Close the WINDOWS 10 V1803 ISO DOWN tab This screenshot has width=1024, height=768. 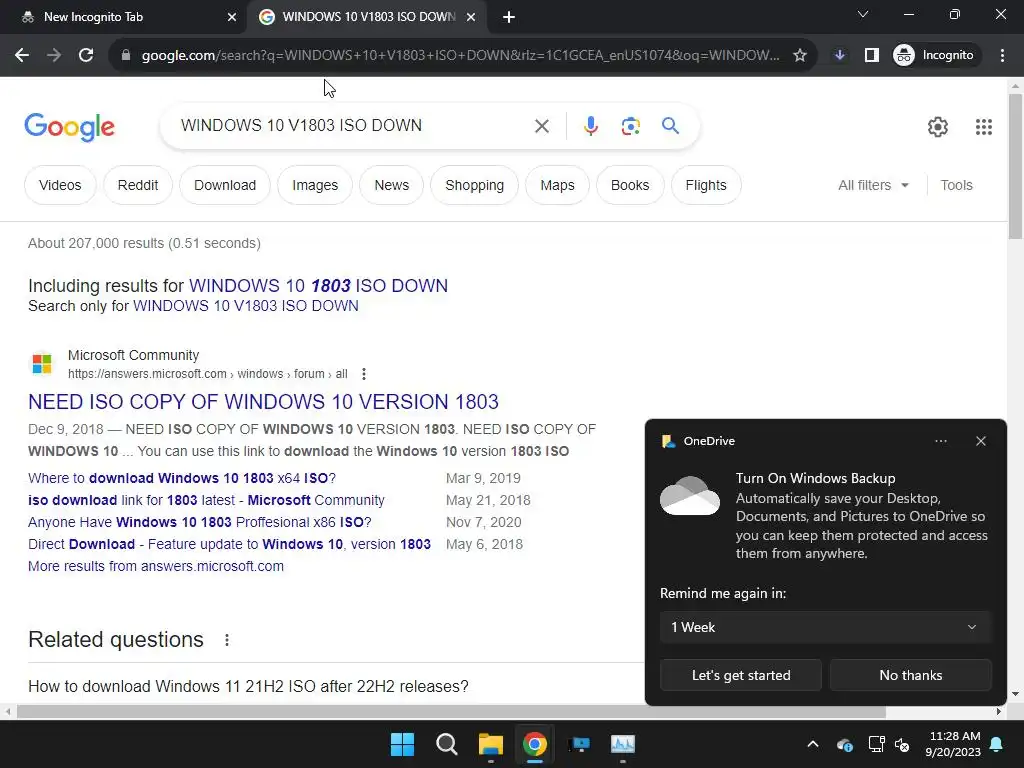tap(471, 17)
